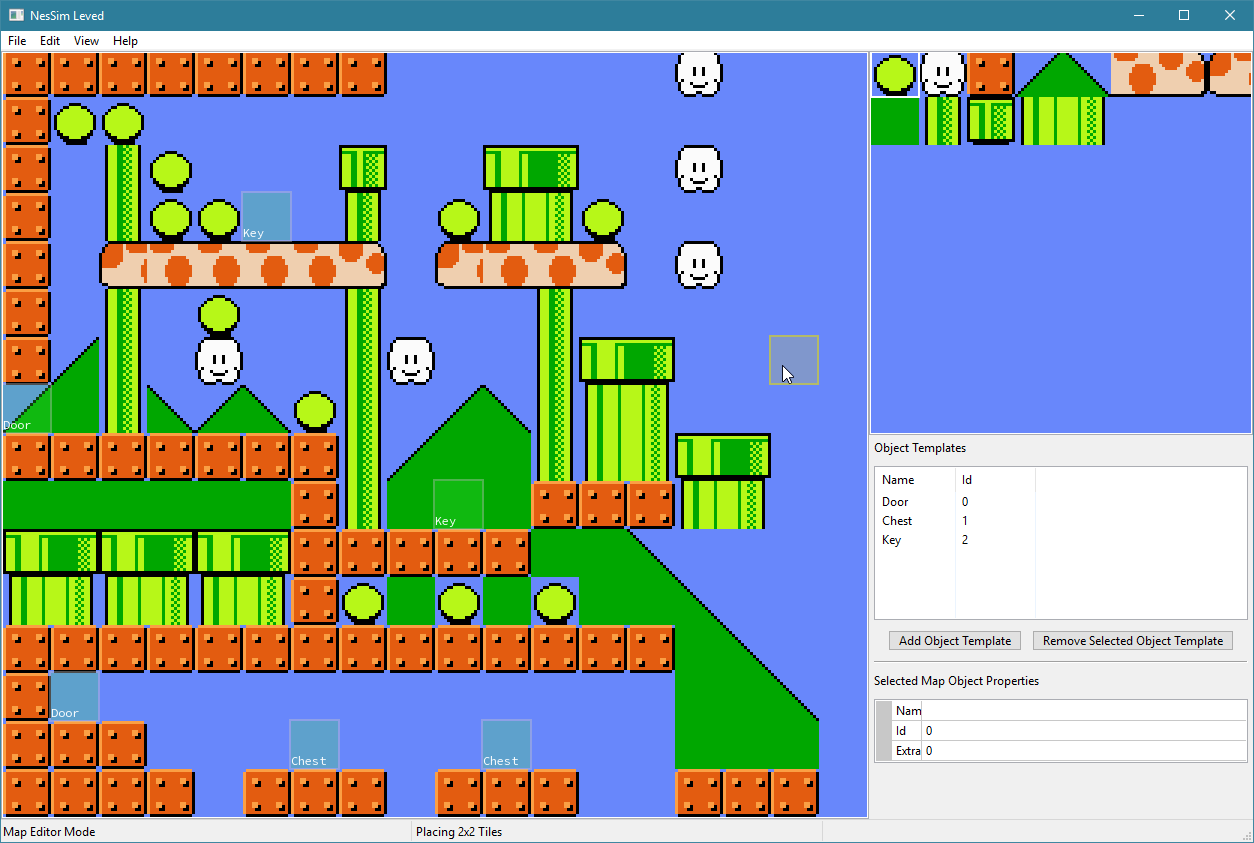
Task: Open the Edit menu
Action: [50, 41]
